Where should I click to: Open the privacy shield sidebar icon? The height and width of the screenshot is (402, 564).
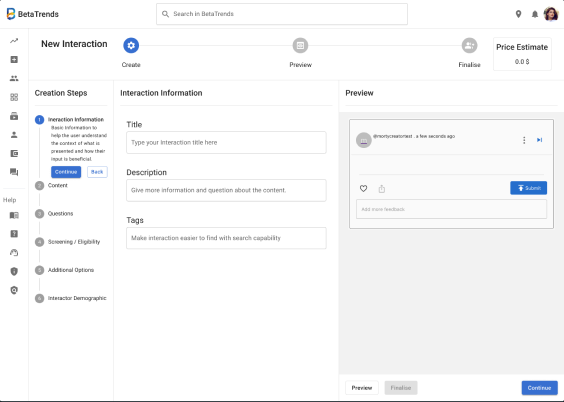[x=14, y=271]
